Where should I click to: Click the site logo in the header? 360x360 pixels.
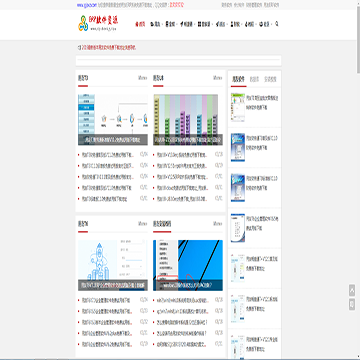(98, 23)
